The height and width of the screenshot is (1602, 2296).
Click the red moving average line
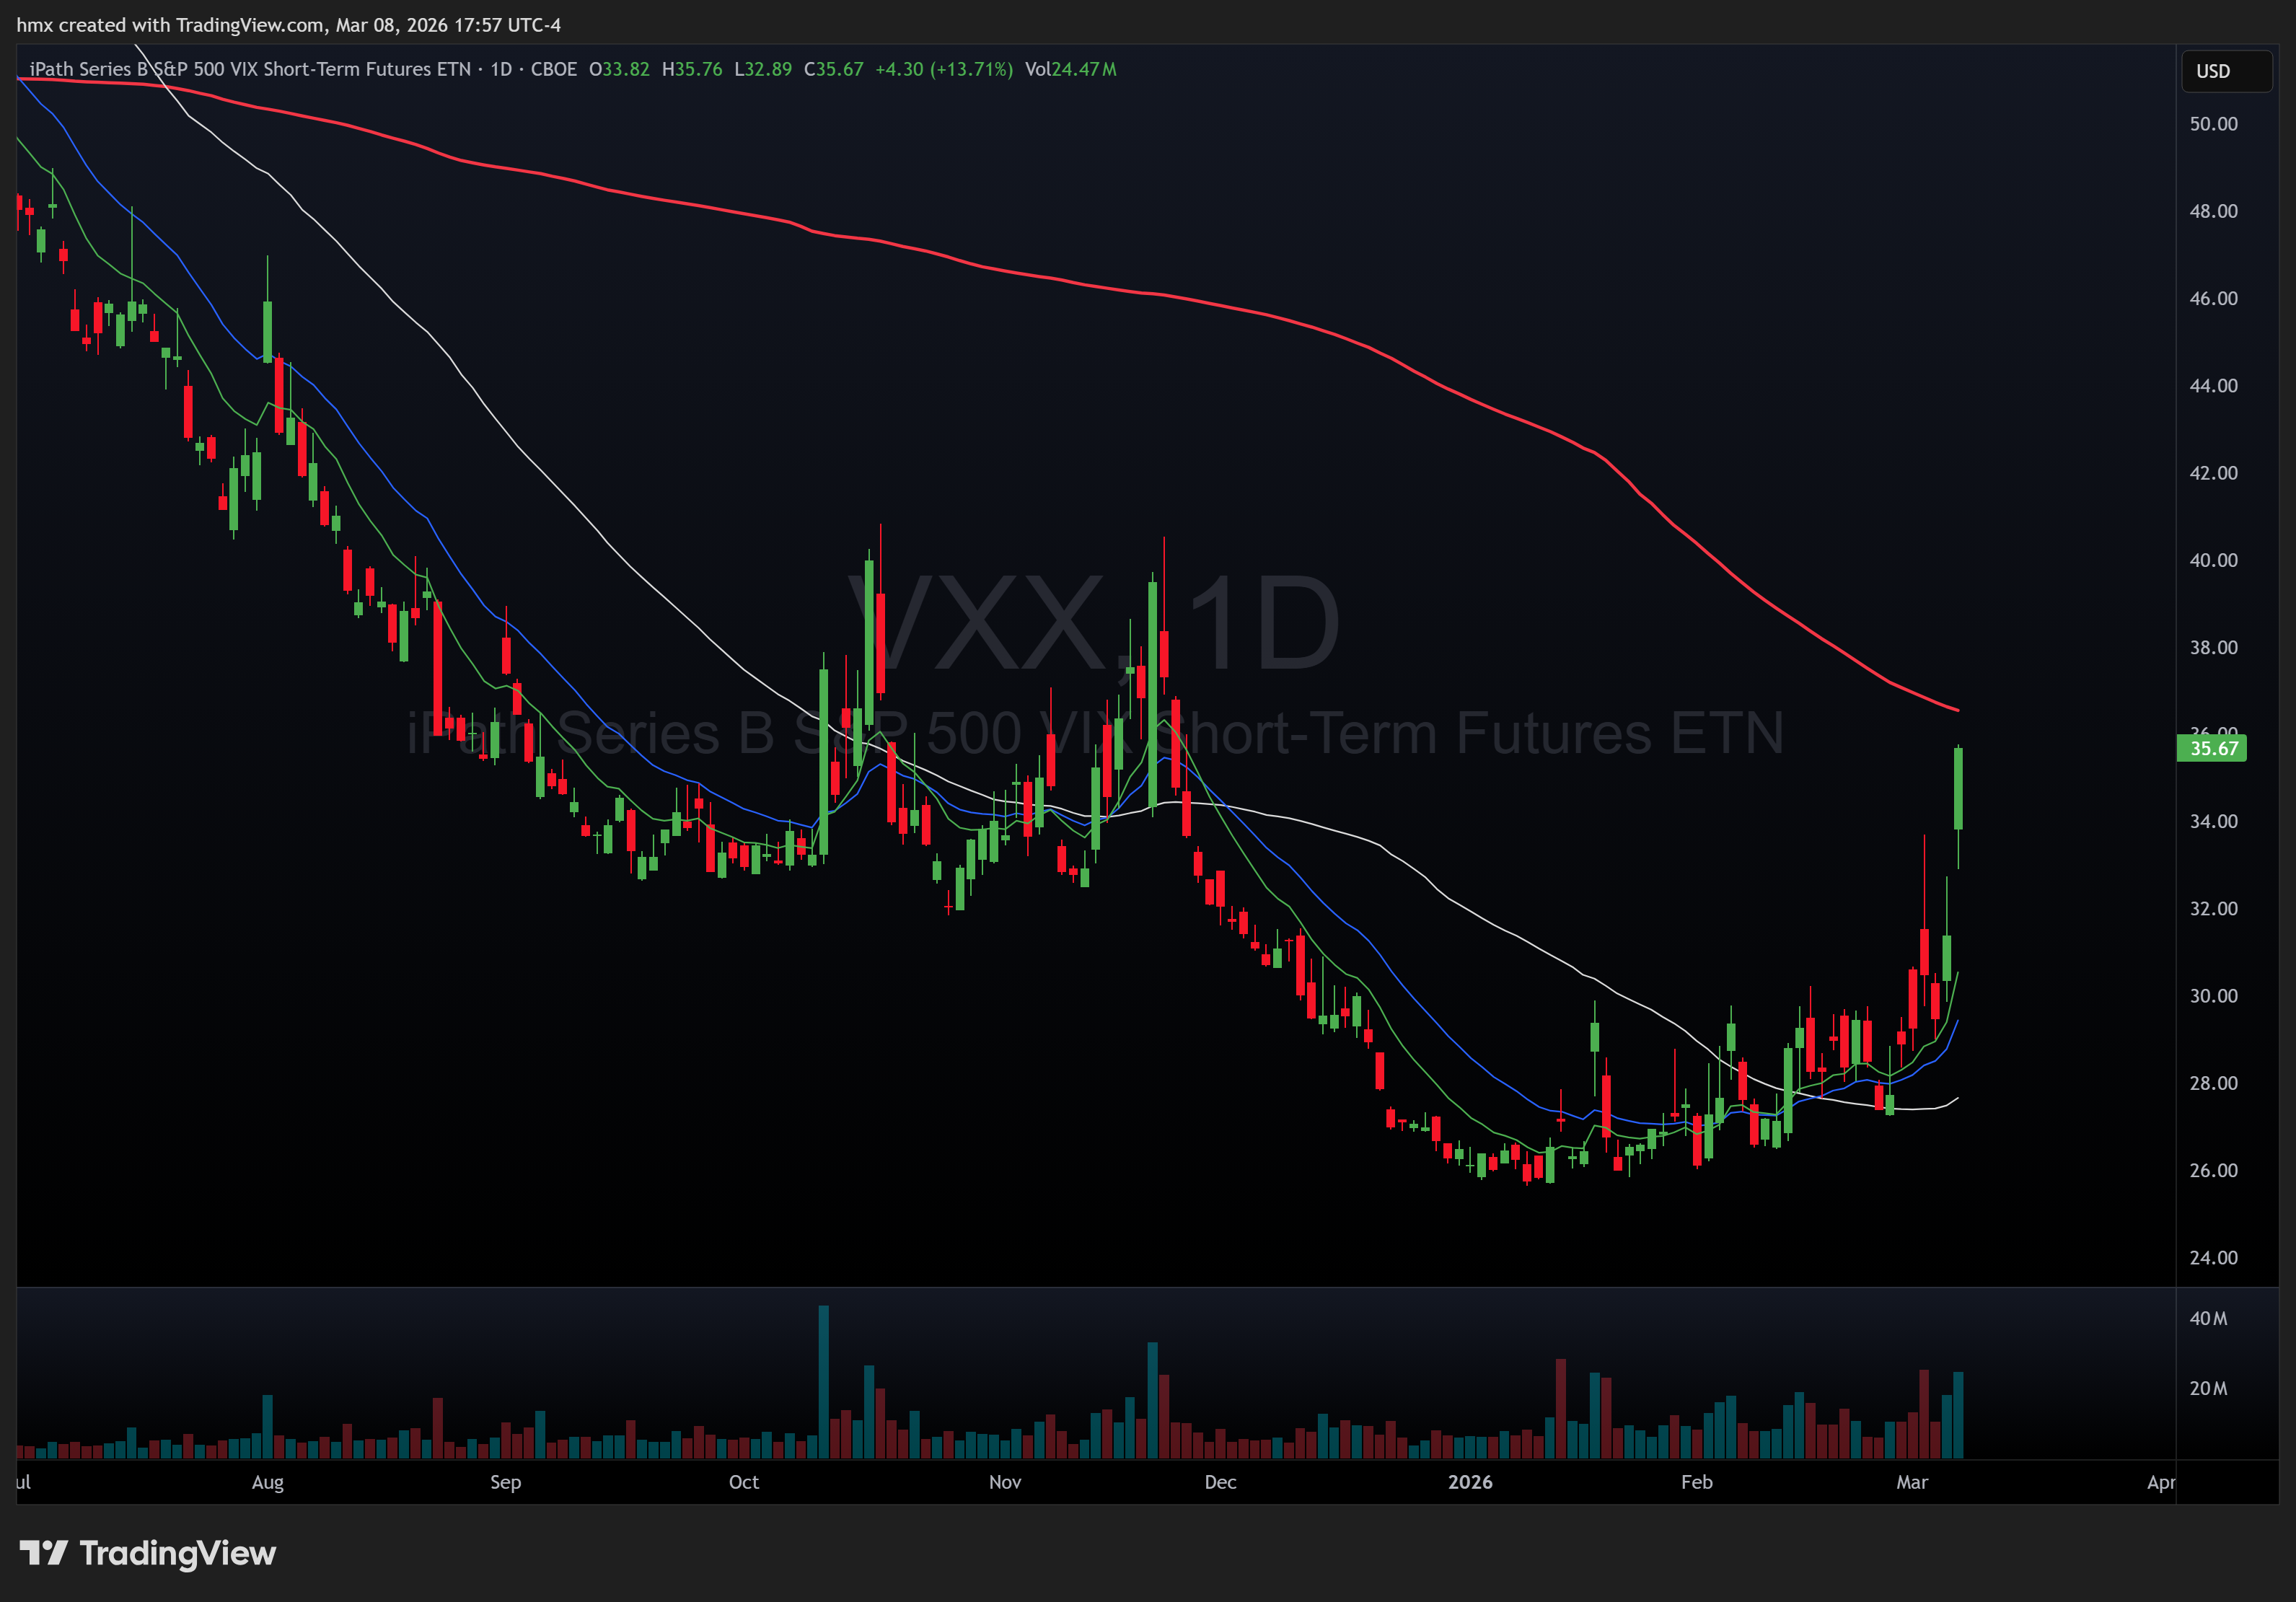click(1000, 270)
